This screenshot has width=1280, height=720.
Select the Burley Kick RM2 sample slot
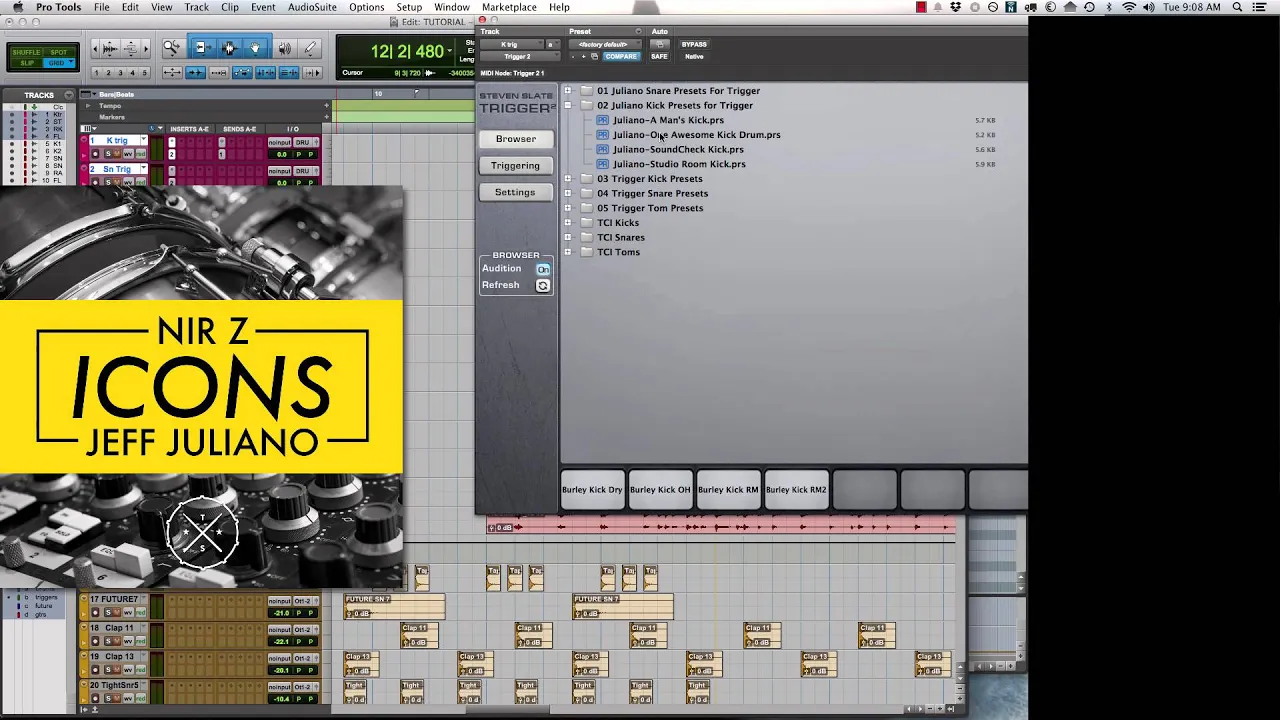click(796, 490)
